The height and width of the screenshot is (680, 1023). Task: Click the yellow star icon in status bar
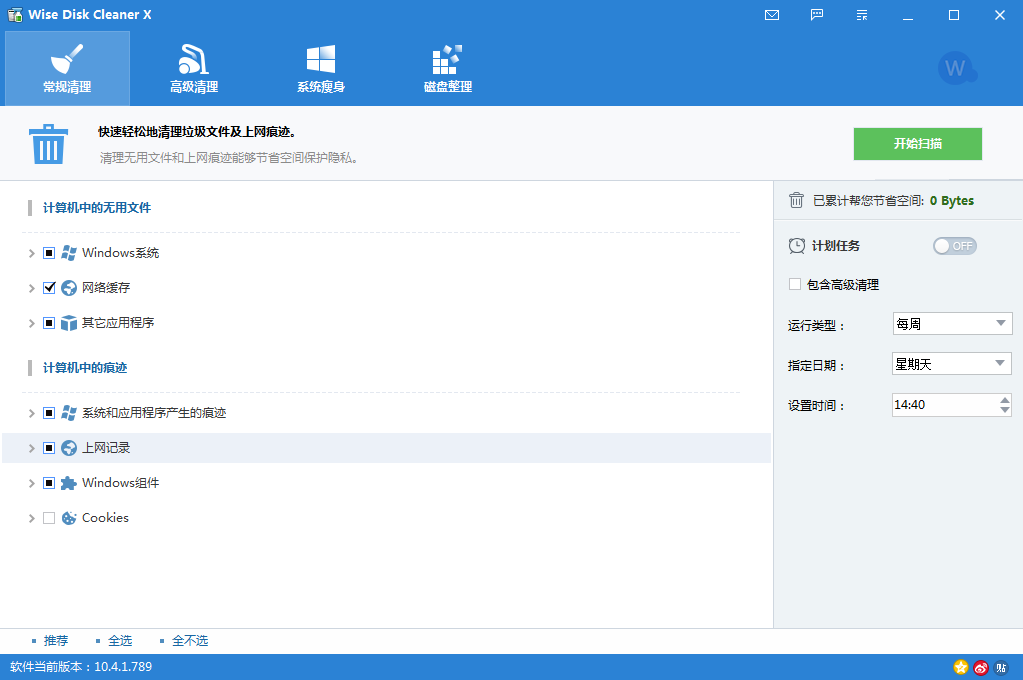[960, 667]
